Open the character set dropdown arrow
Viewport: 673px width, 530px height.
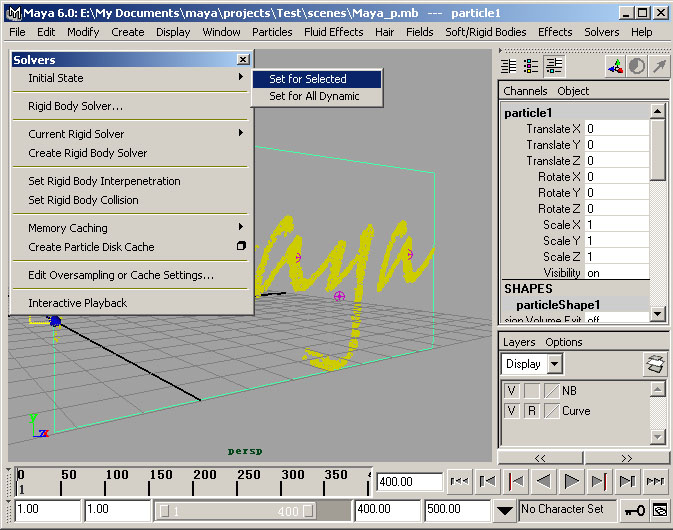coord(507,510)
